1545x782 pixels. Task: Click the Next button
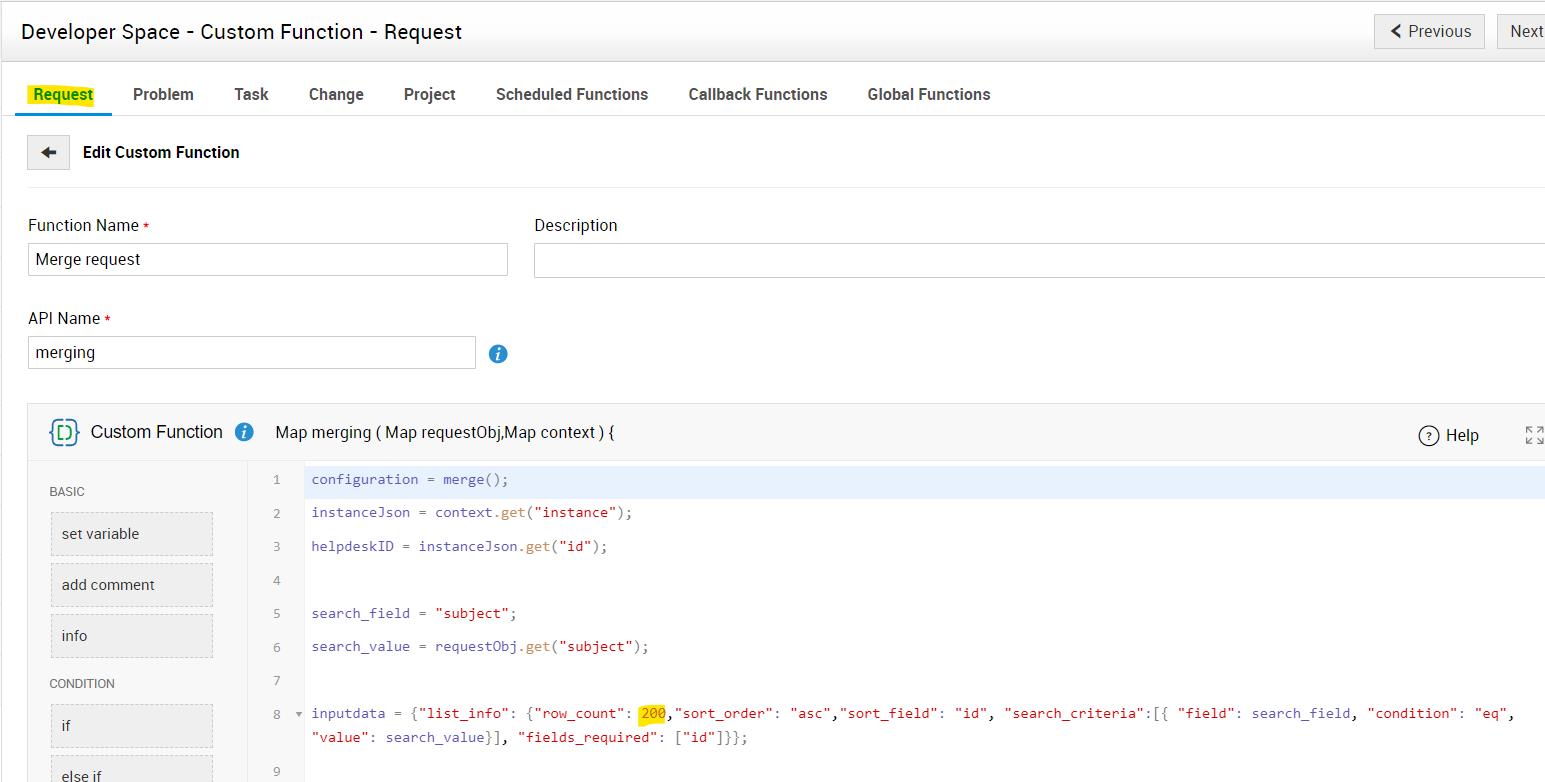tap(1524, 32)
